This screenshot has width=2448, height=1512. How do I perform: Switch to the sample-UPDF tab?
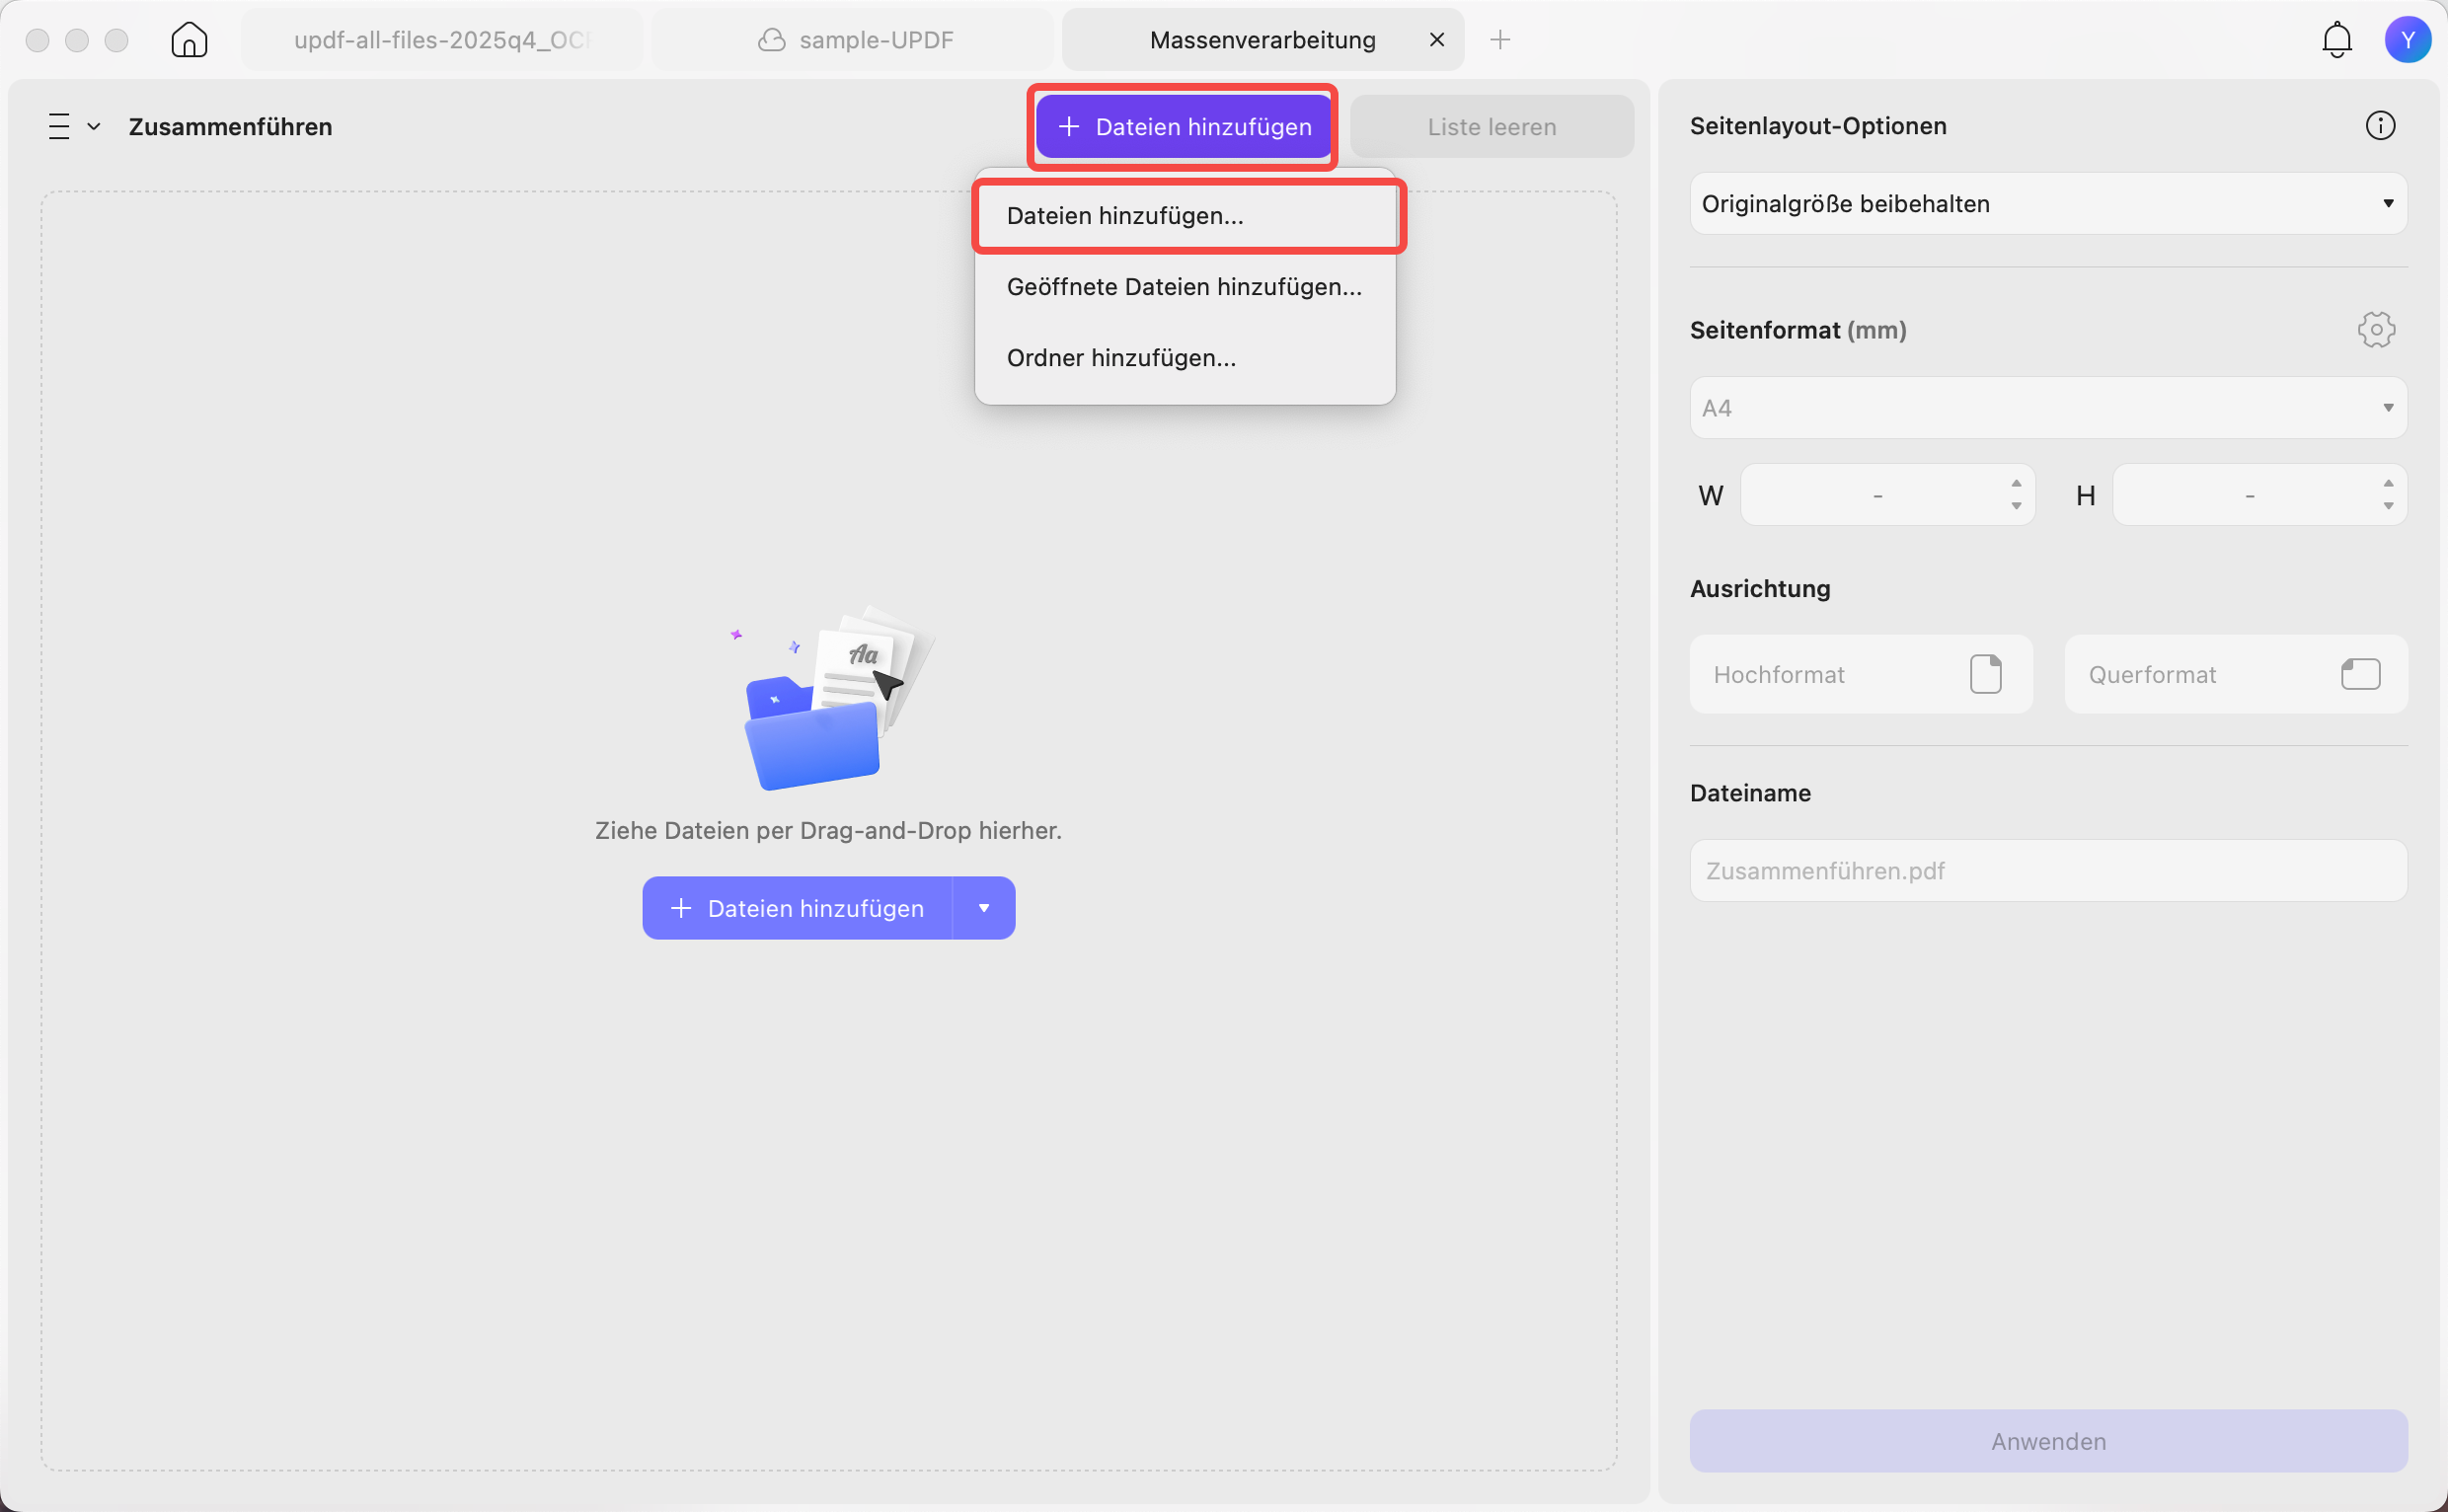(x=853, y=40)
